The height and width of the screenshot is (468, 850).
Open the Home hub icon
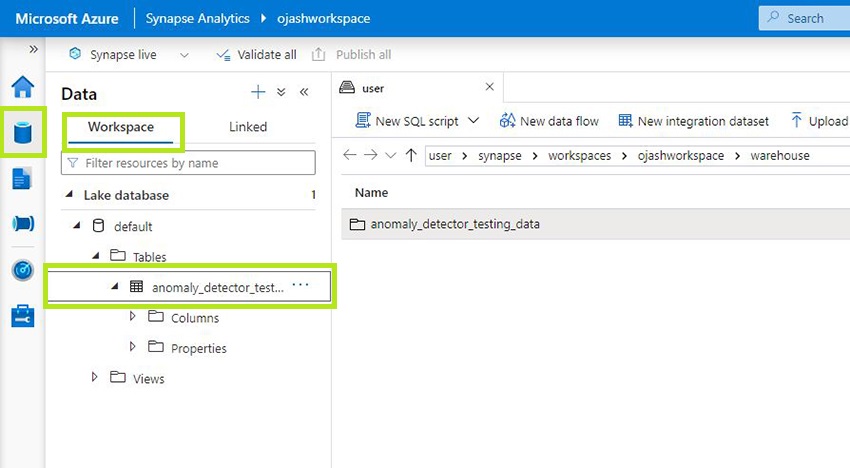tap(22, 87)
